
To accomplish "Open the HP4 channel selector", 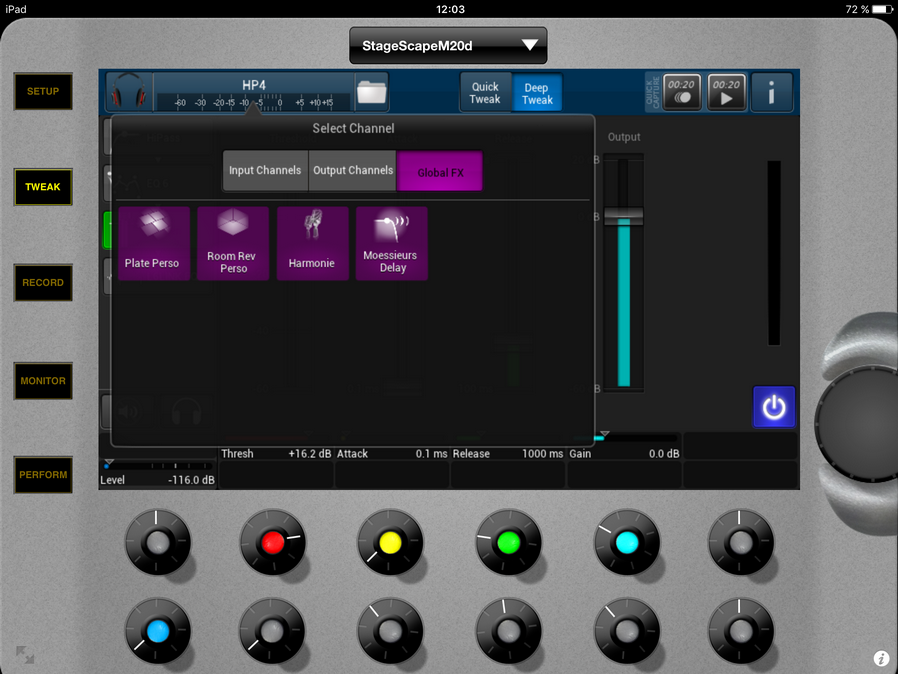I will tap(254, 92).
